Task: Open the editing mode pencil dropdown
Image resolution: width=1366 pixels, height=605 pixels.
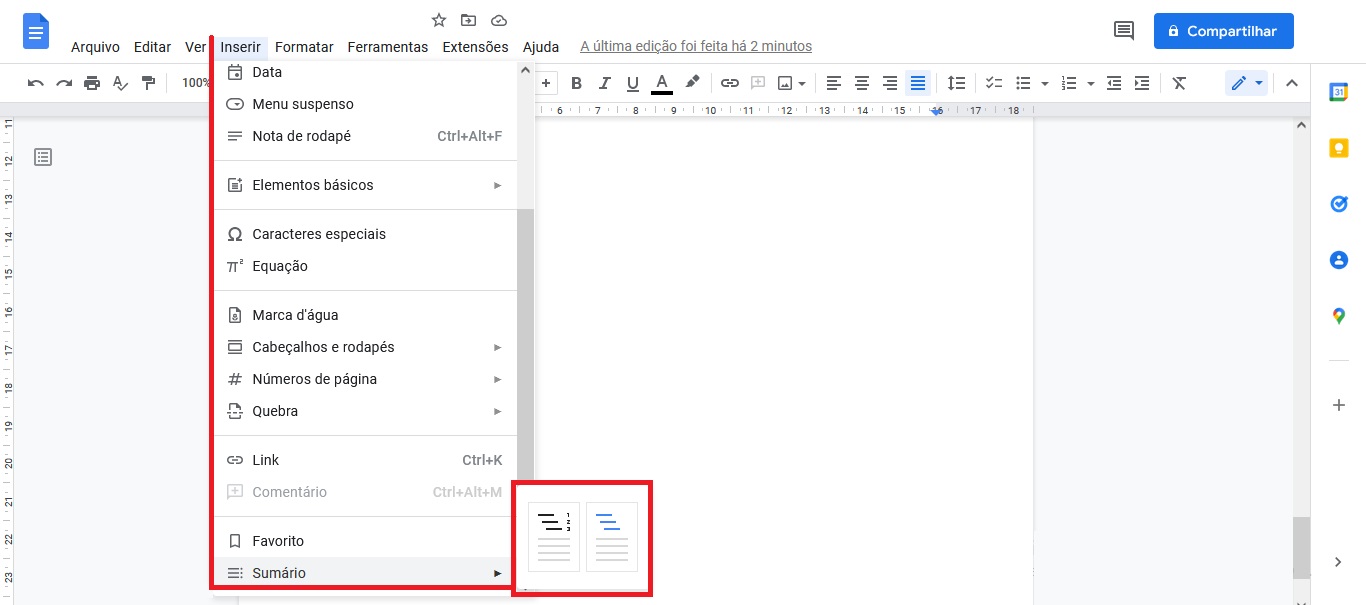Action: [1246, 83]
